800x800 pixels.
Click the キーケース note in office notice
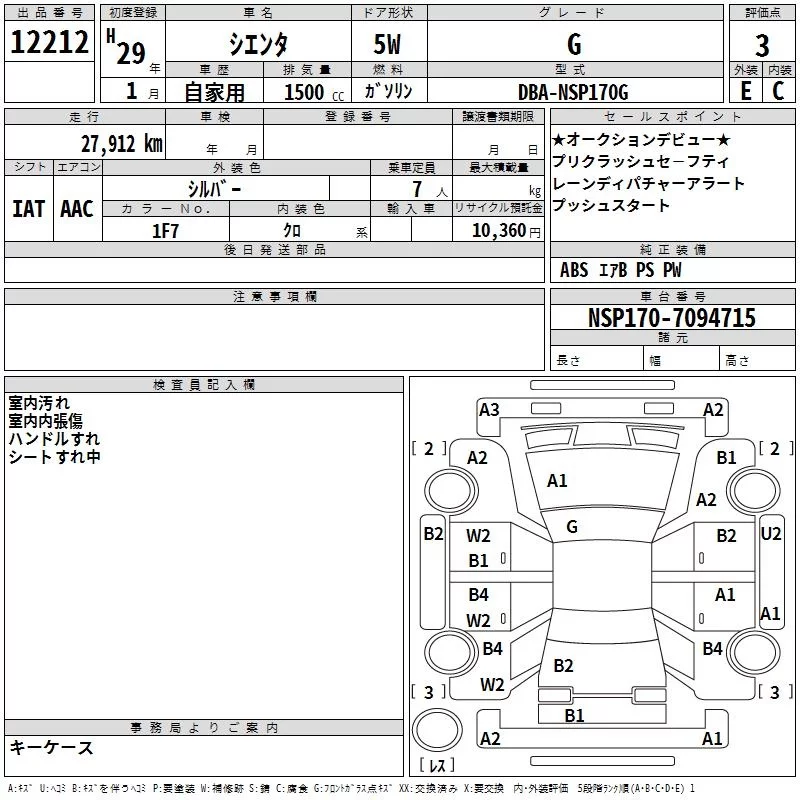click(x=51, y=748)
